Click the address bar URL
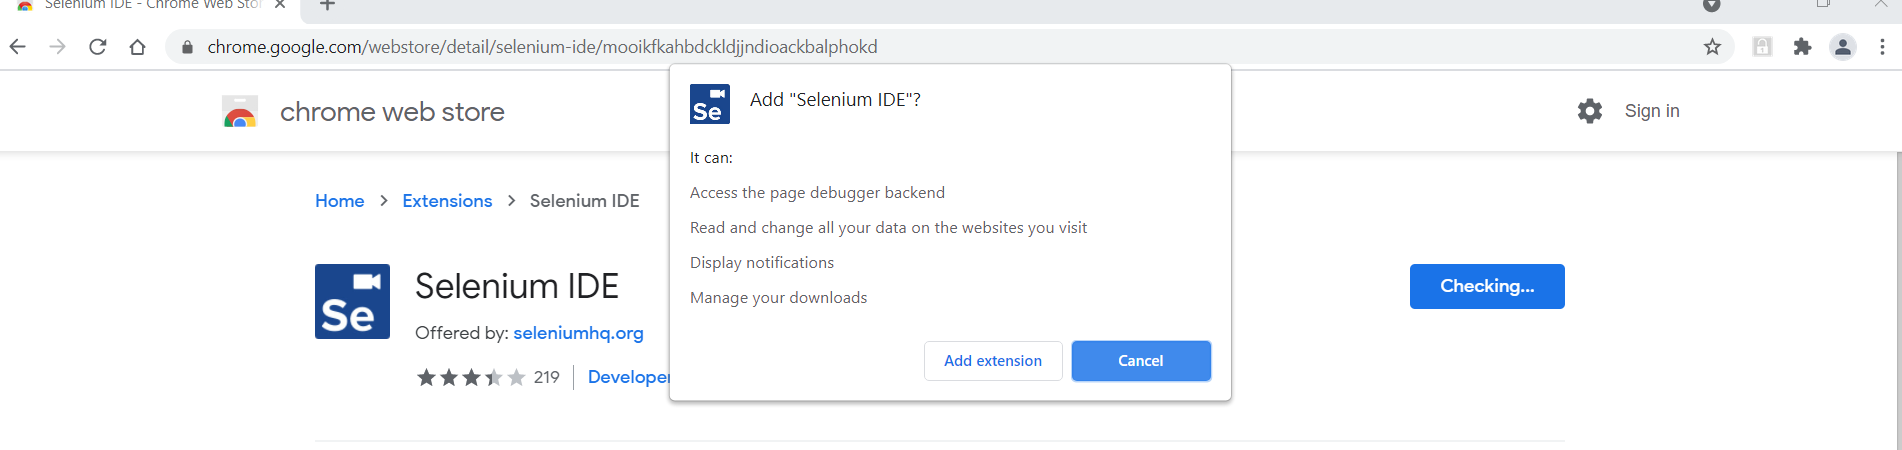Viewport: 1902px width, 450px height. 542,47
